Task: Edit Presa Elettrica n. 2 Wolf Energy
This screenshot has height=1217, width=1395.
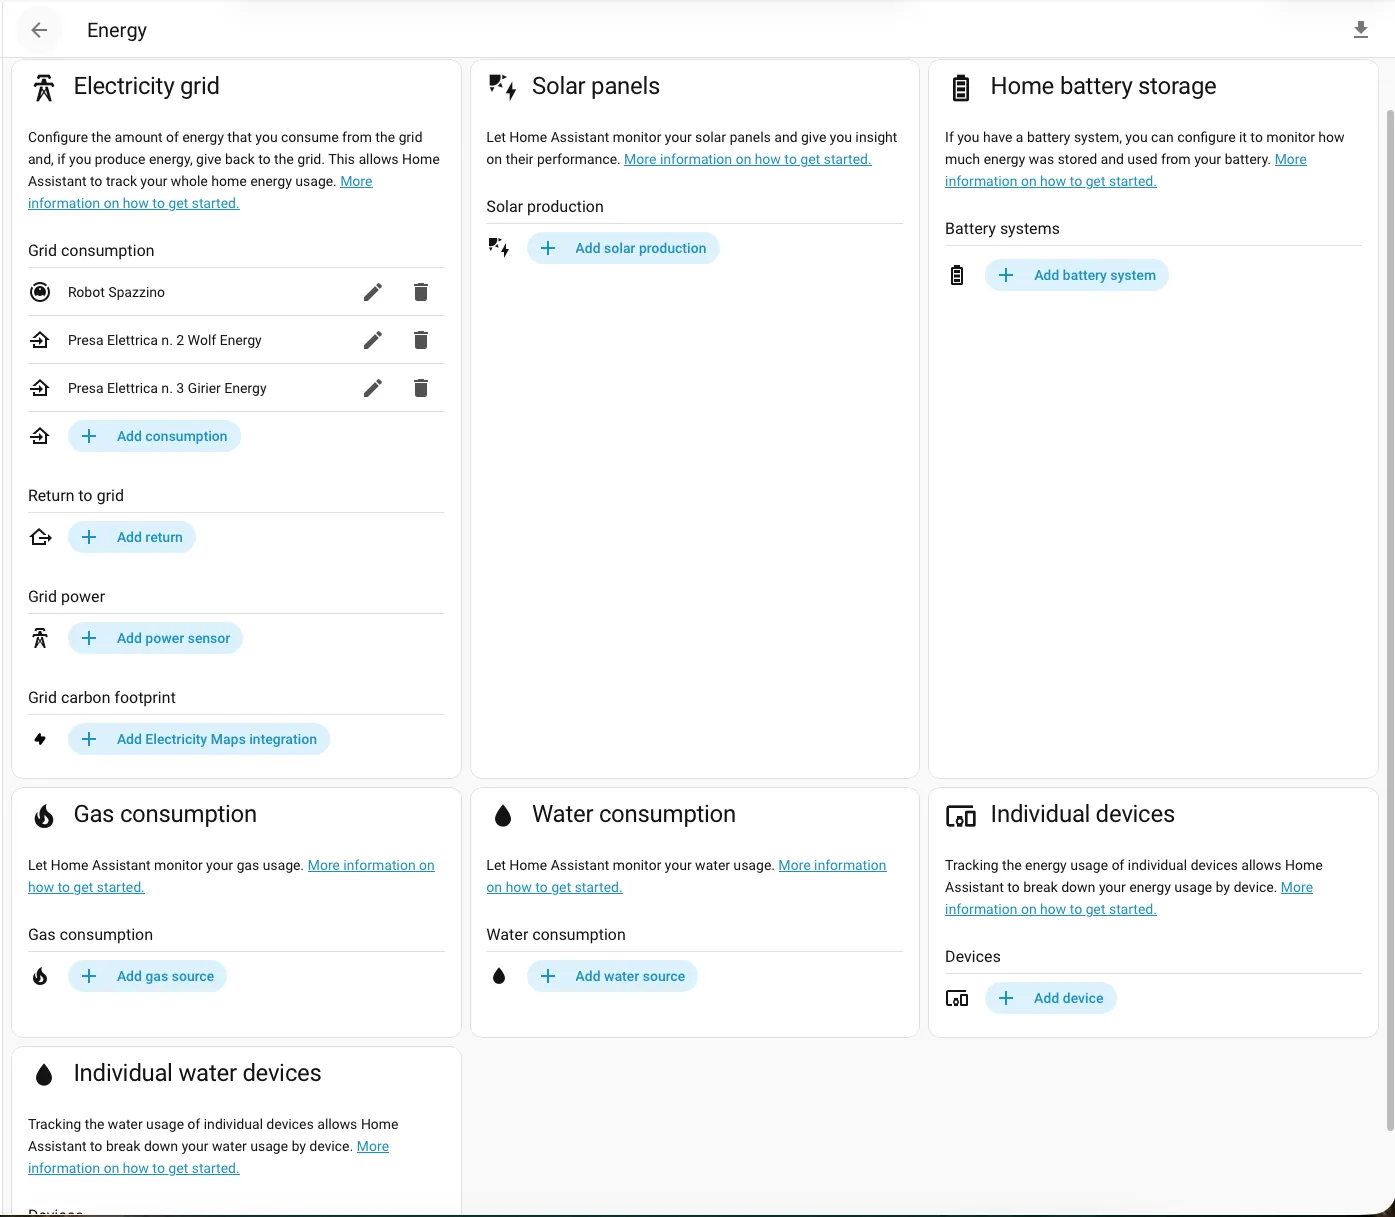Action: coord(373,340)
